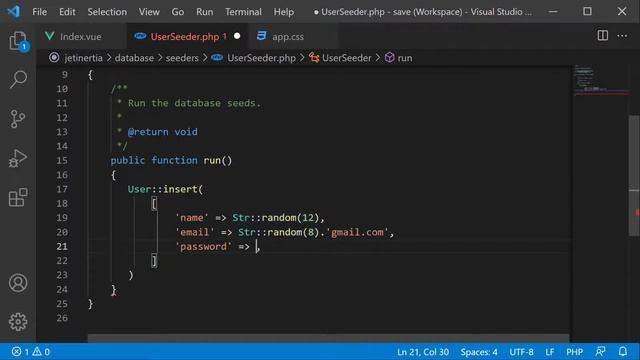640x360 pixels.
Task: Open the Accounts menu
Action: tap(18, 282)
